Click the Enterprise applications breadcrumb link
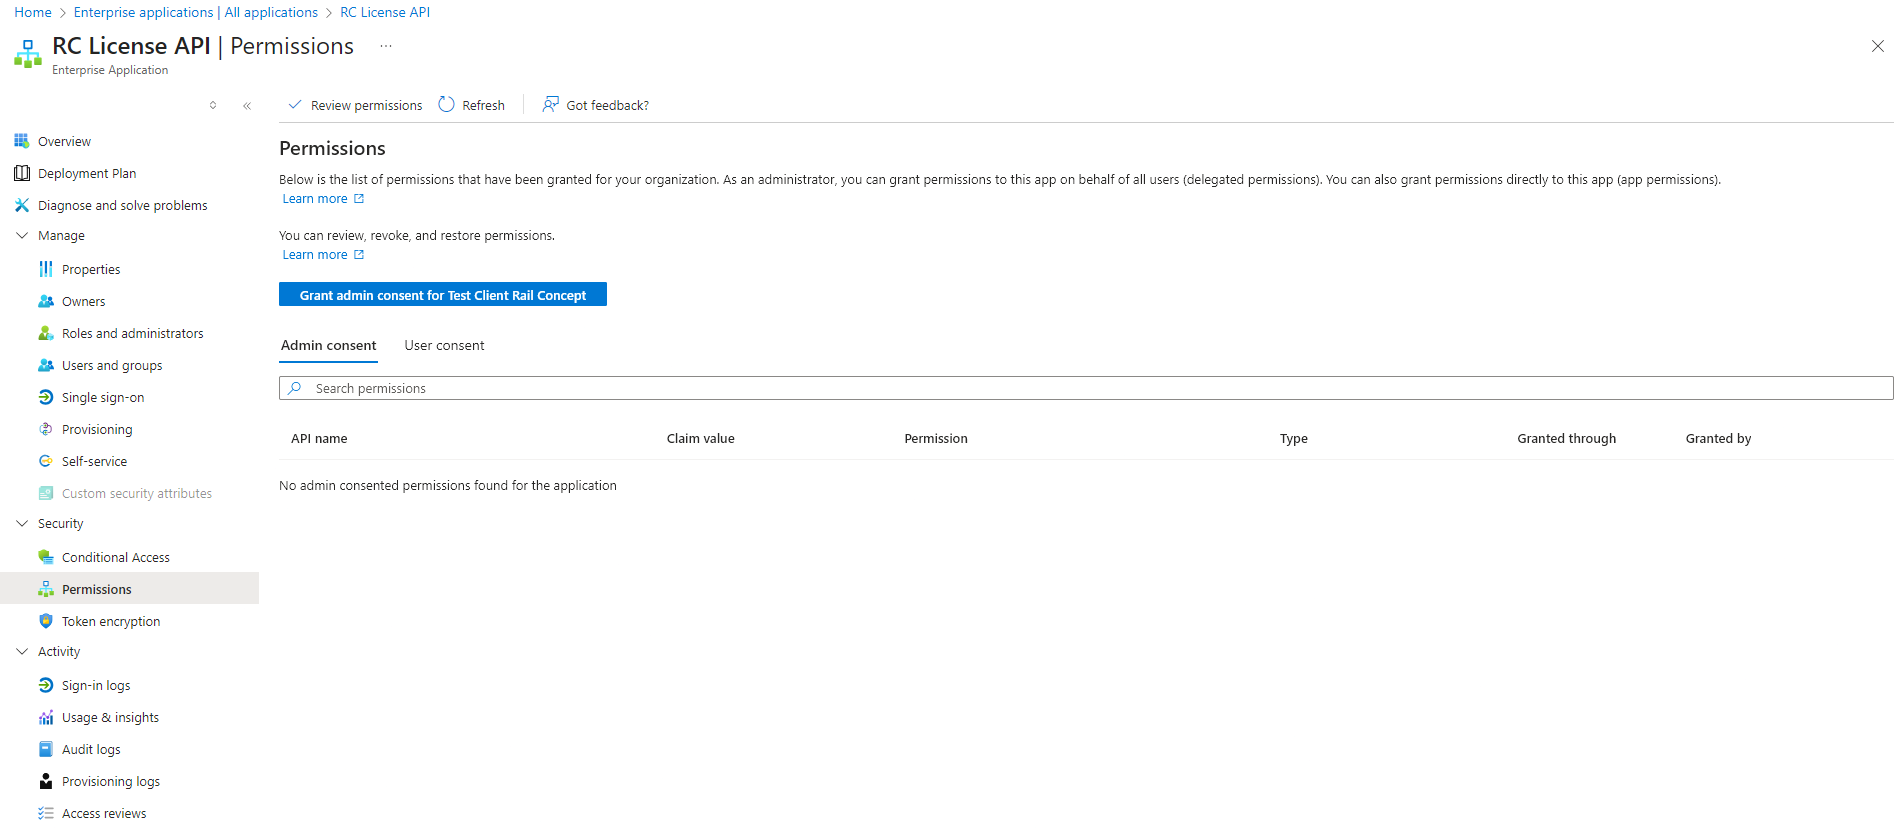1904x829 pixels. point(143,13)
